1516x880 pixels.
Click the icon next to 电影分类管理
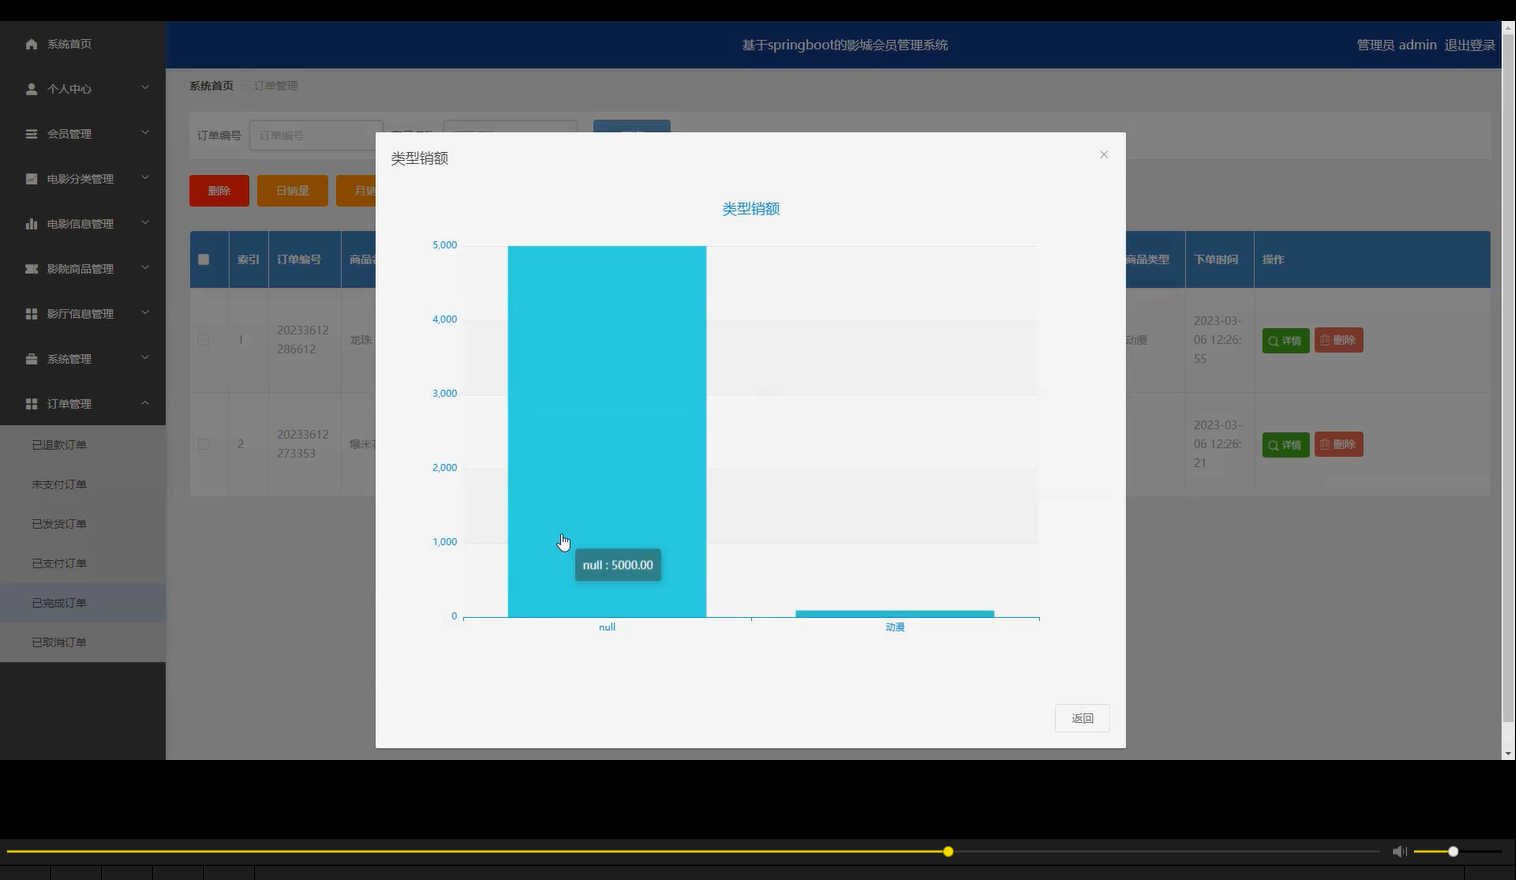point(31,179)
